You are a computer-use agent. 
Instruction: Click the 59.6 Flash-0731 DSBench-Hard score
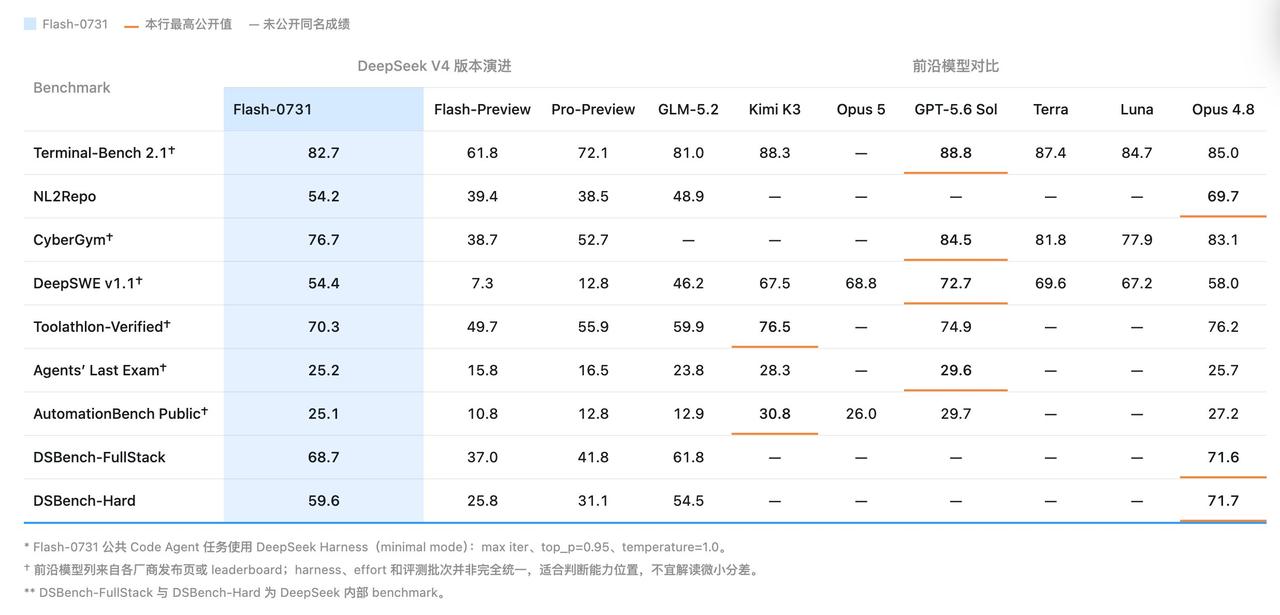click(x=324, y=501)
